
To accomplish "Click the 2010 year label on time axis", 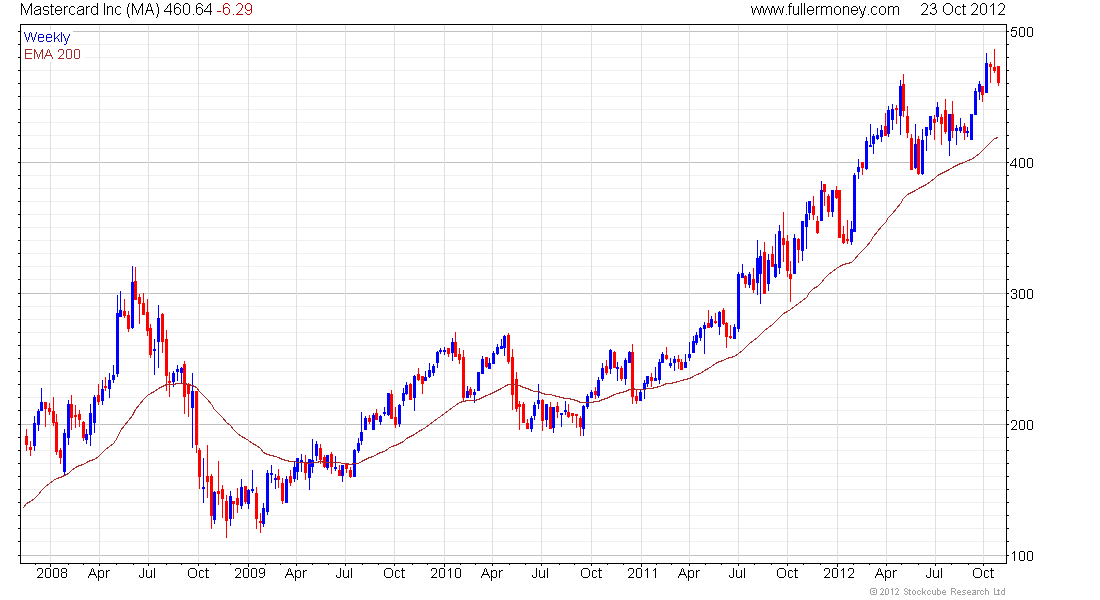I will tap(446, 573).
